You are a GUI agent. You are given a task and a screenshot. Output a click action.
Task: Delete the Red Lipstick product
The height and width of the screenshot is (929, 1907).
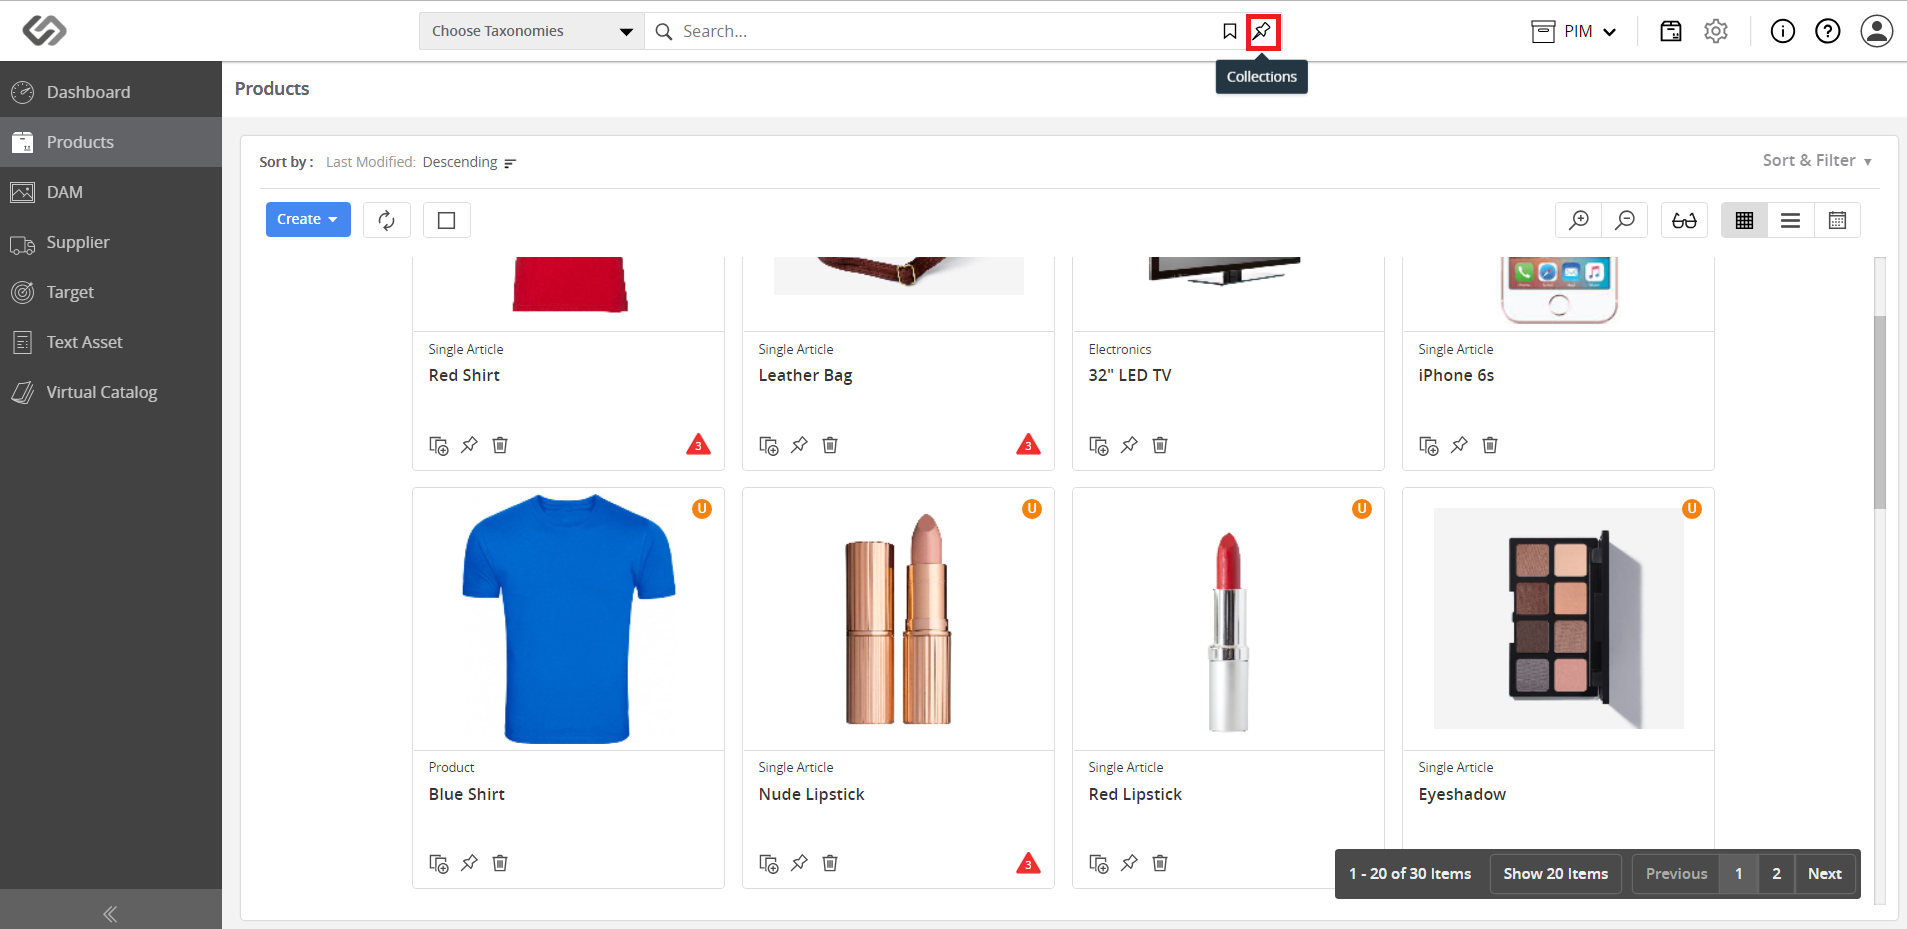(x=1160, y=863)
